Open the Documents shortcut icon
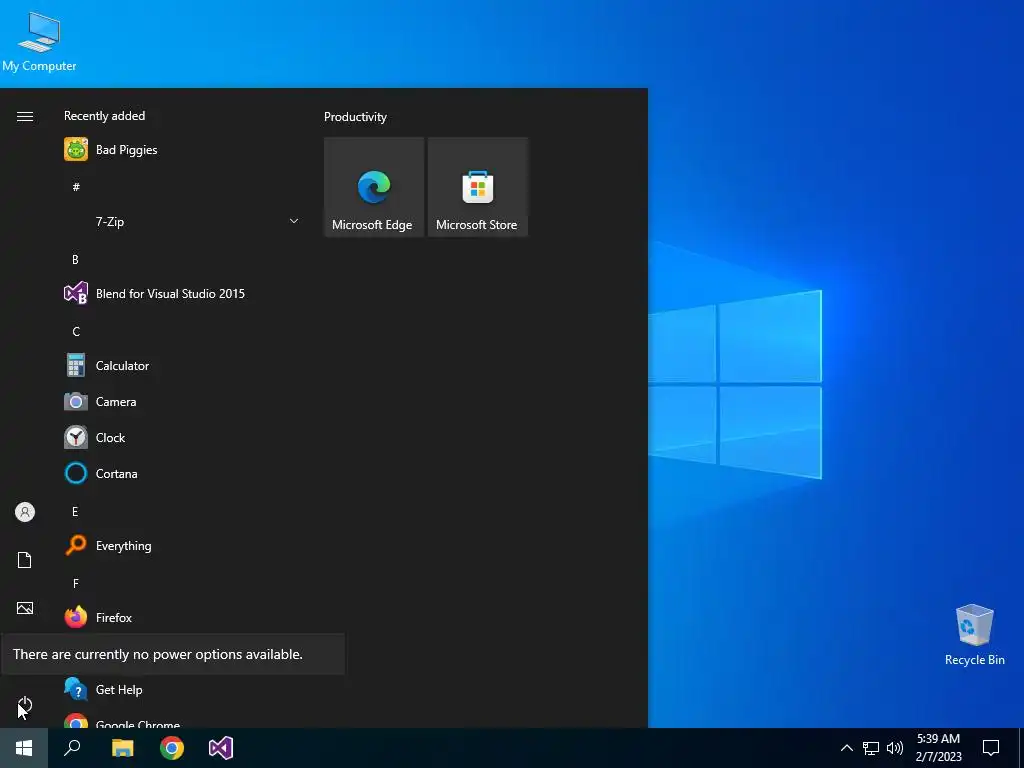This screenshot has height=768, width=1024. click(x=25, y=560)
